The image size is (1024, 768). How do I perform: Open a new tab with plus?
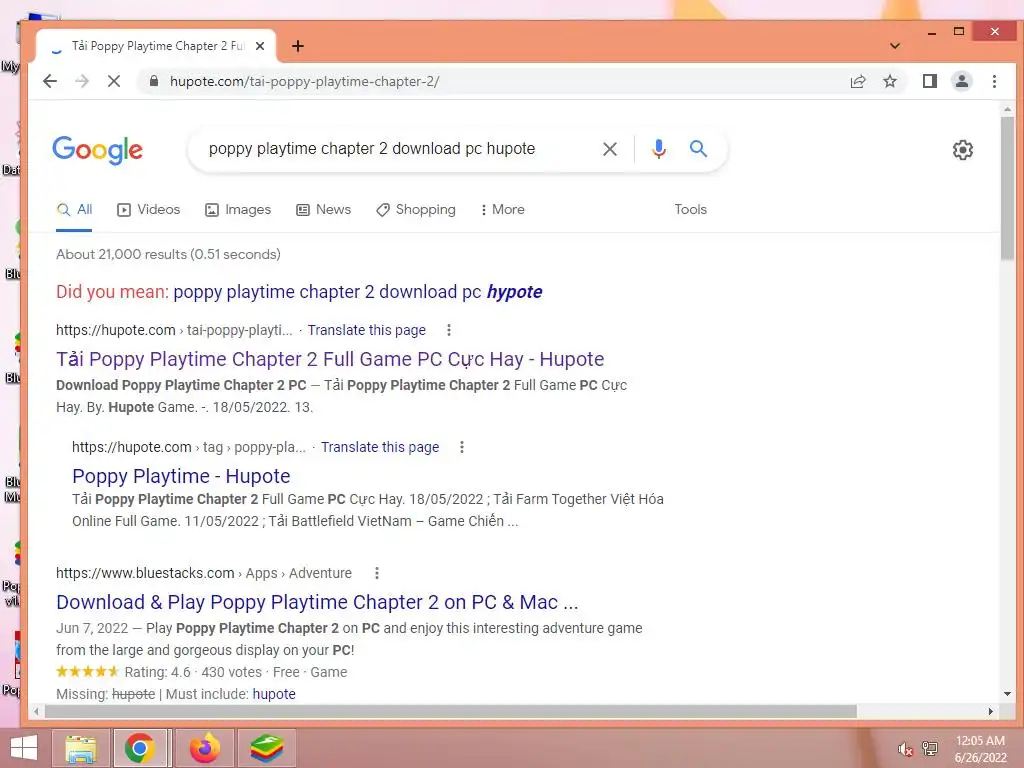tap(298, 46)
